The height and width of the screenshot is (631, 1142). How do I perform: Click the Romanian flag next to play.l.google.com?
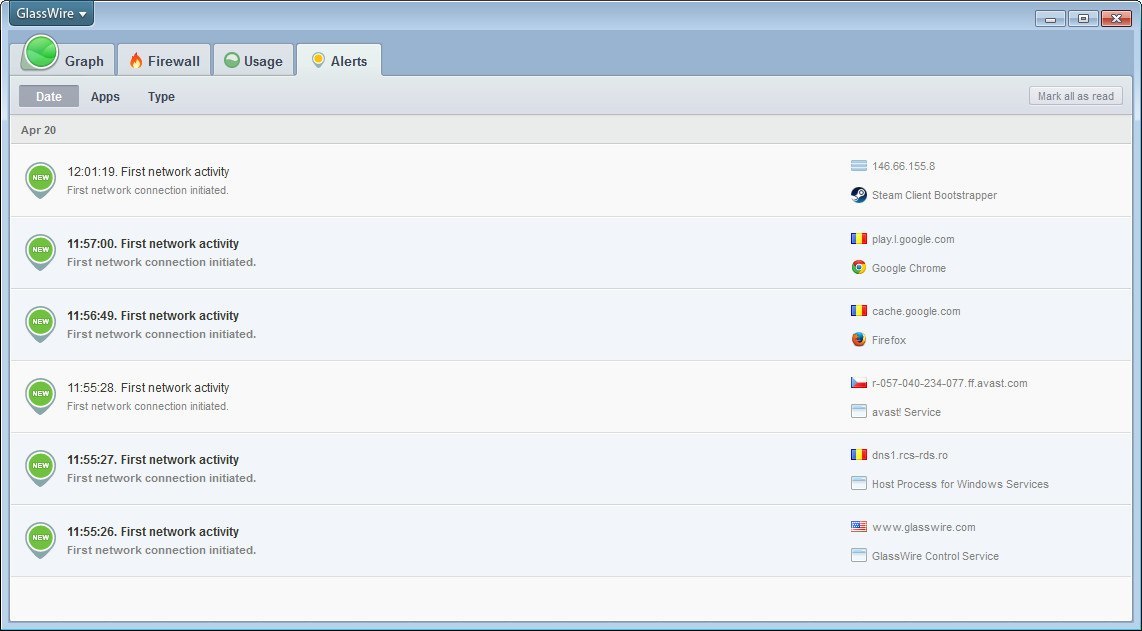(858, 239)
